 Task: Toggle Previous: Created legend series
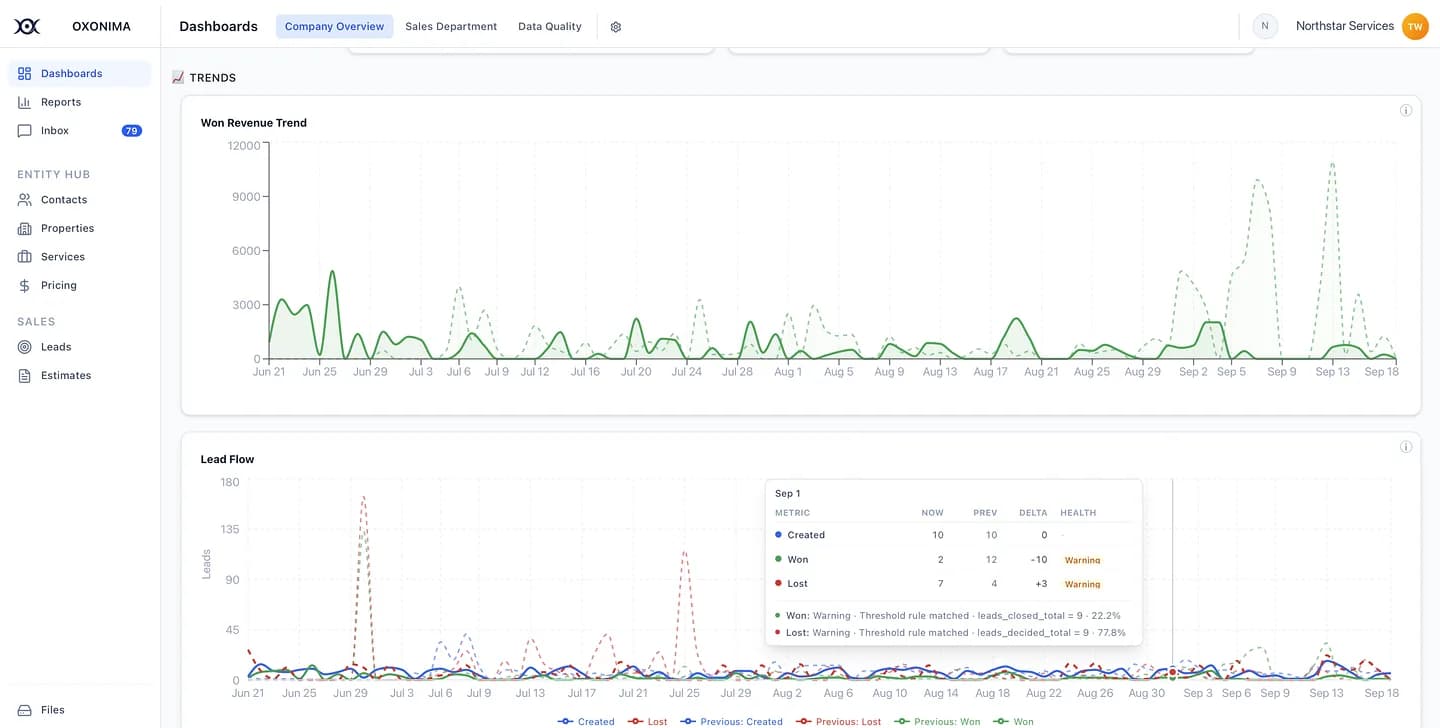coord(731,721)
